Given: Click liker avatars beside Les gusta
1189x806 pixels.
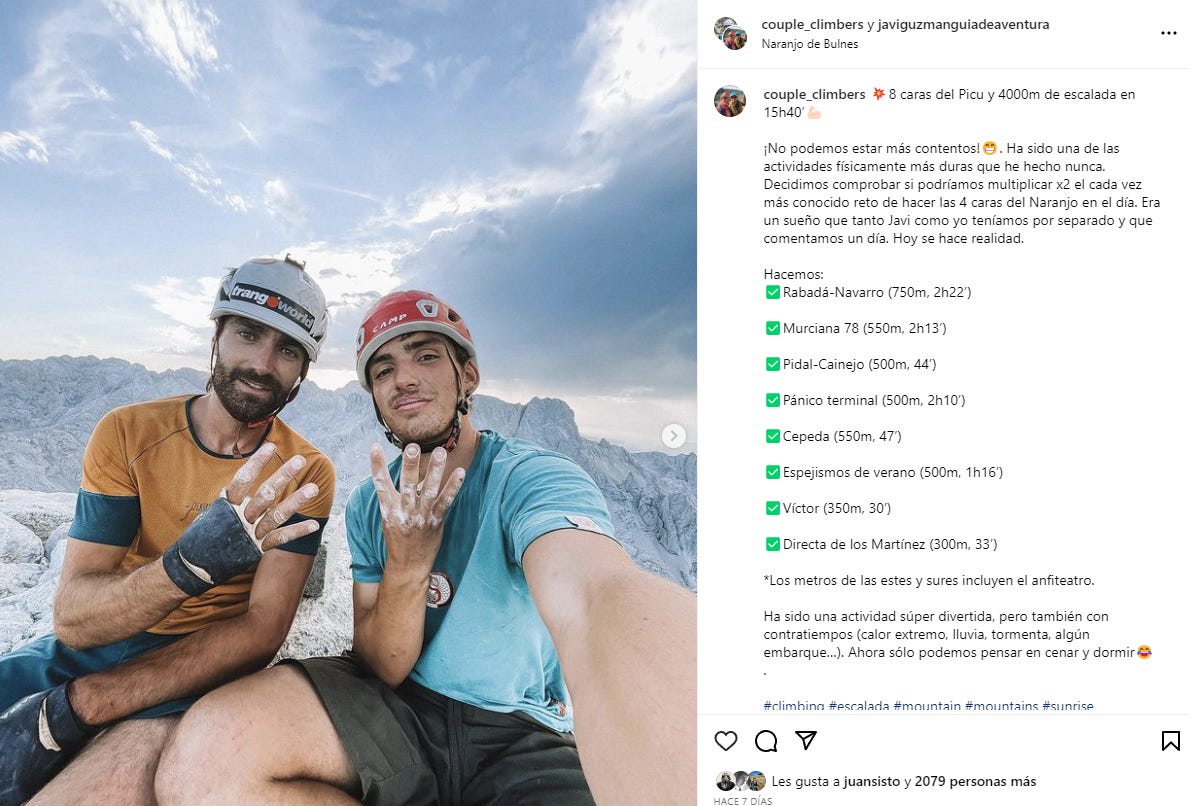Looking at the screenshot, I should tap(741, 781).
